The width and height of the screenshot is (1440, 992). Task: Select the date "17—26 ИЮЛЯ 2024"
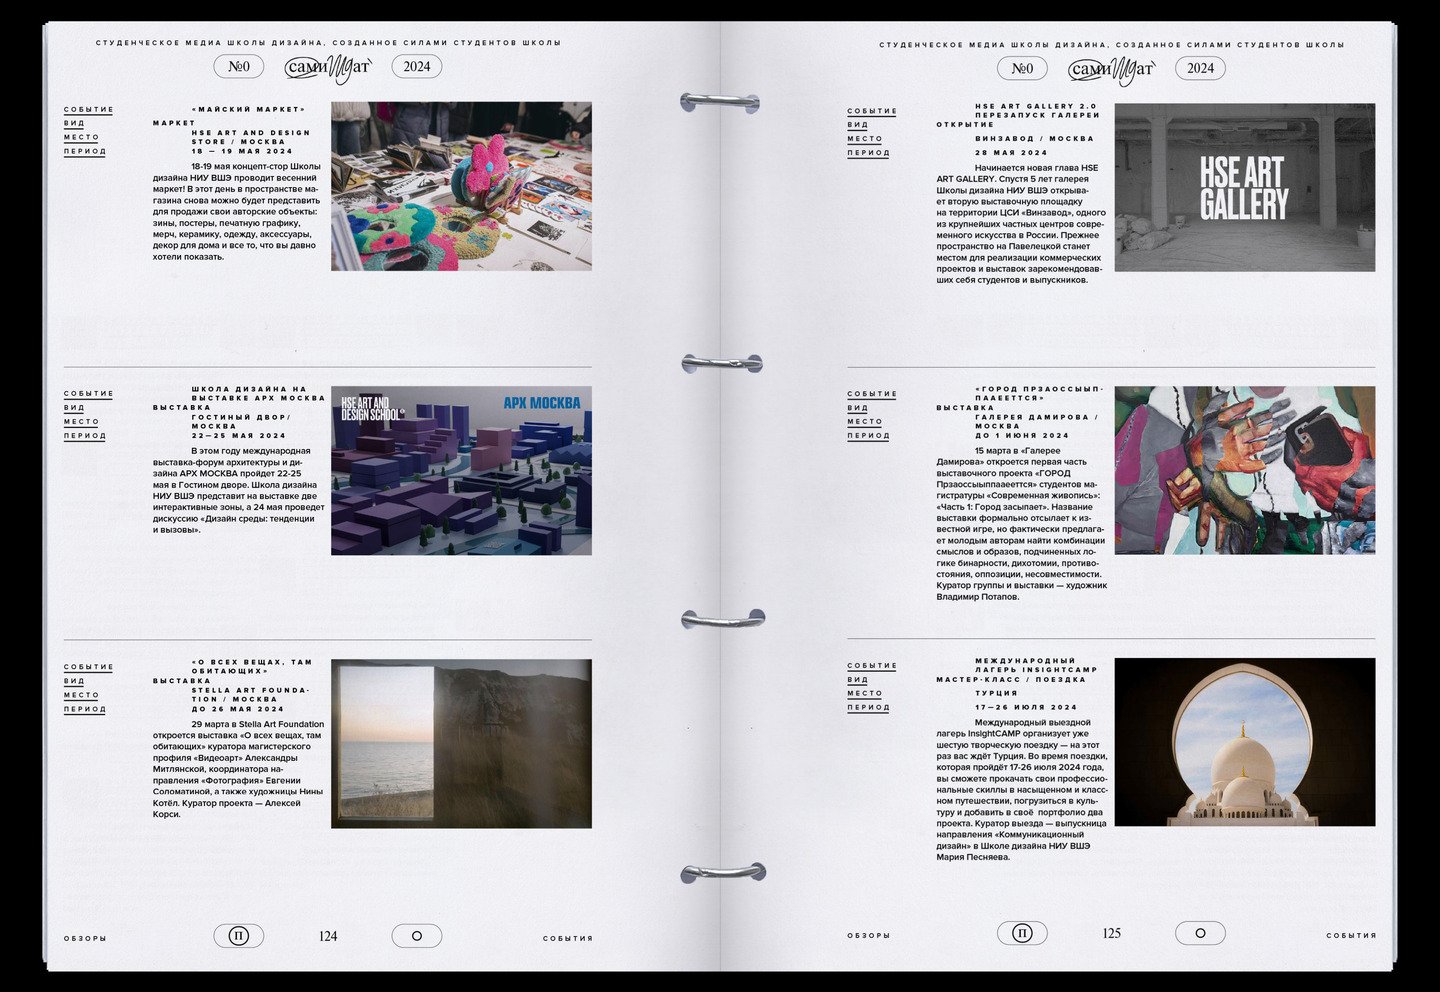1026,707
